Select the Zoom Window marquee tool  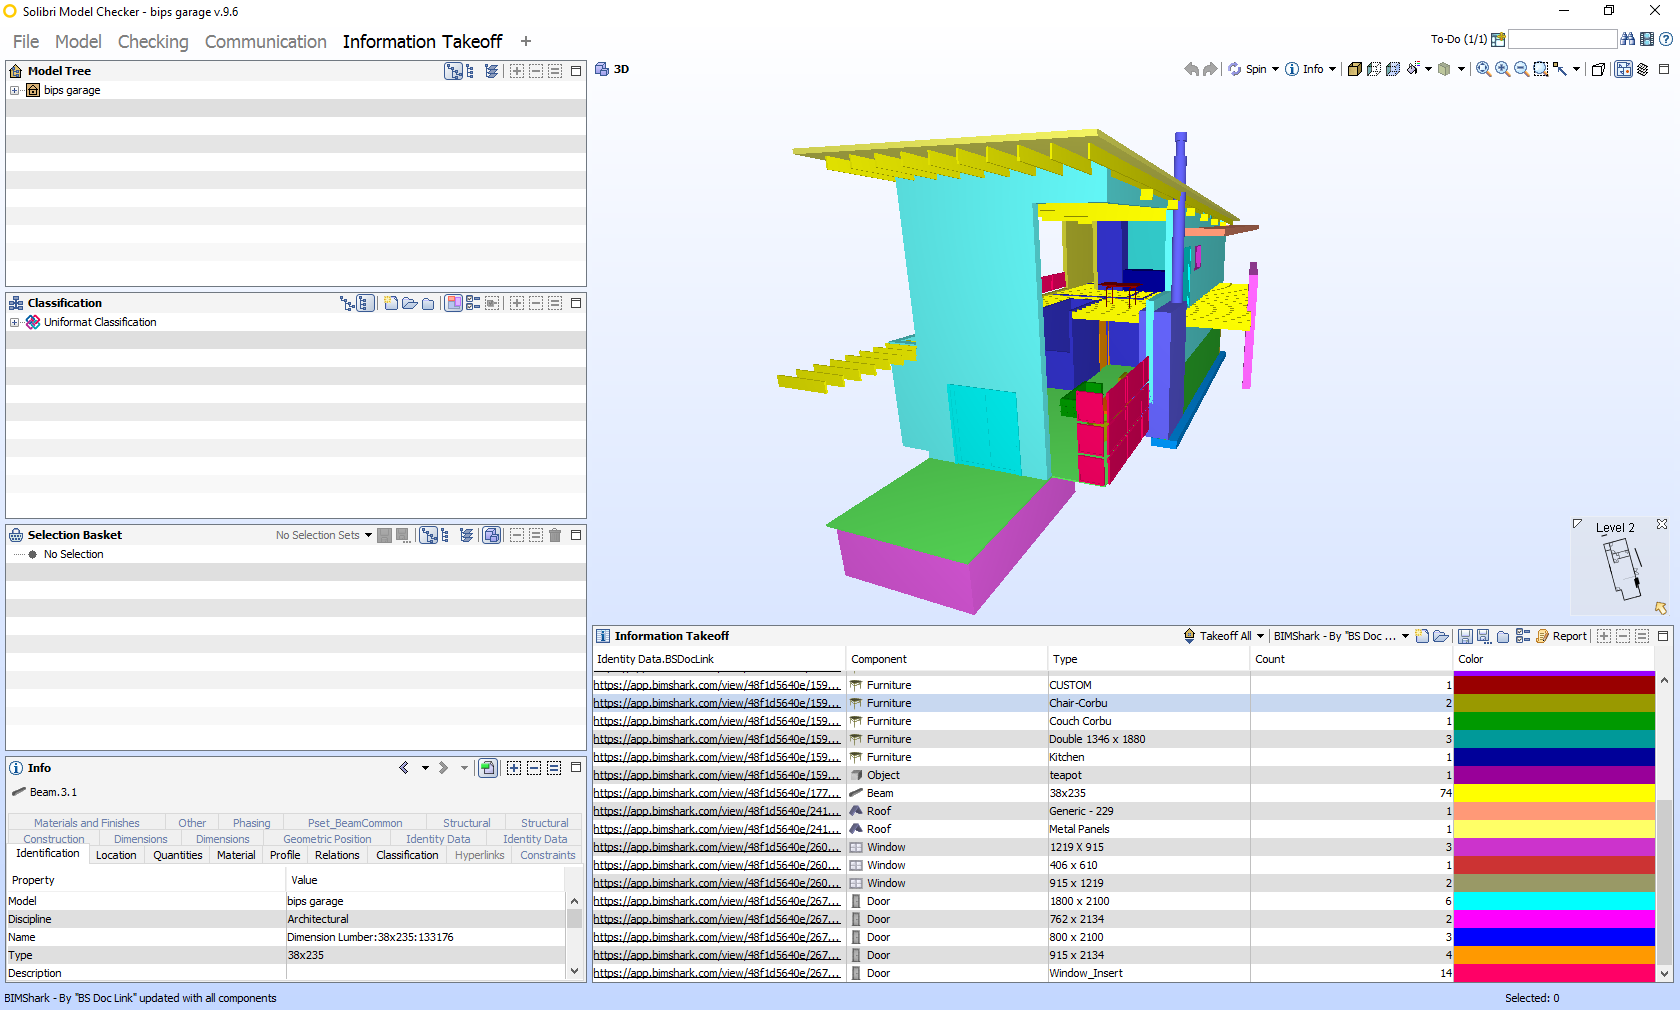click(x=1540, y=69)
